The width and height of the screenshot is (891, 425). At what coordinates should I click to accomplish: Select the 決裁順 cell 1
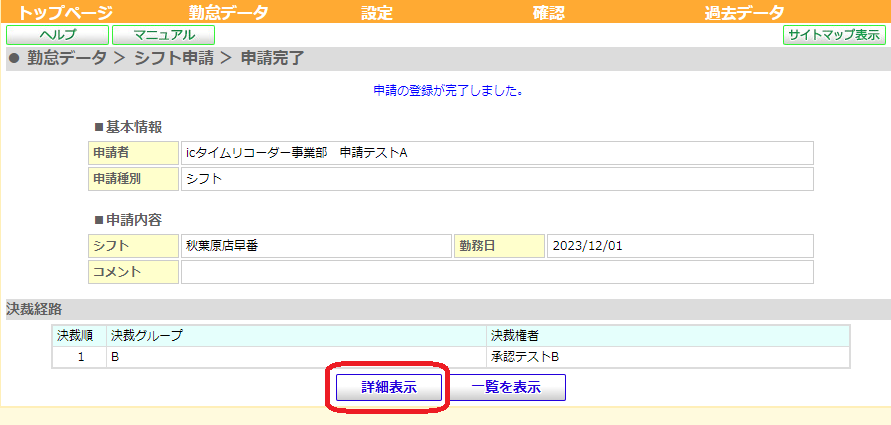[x=79, y=357]
